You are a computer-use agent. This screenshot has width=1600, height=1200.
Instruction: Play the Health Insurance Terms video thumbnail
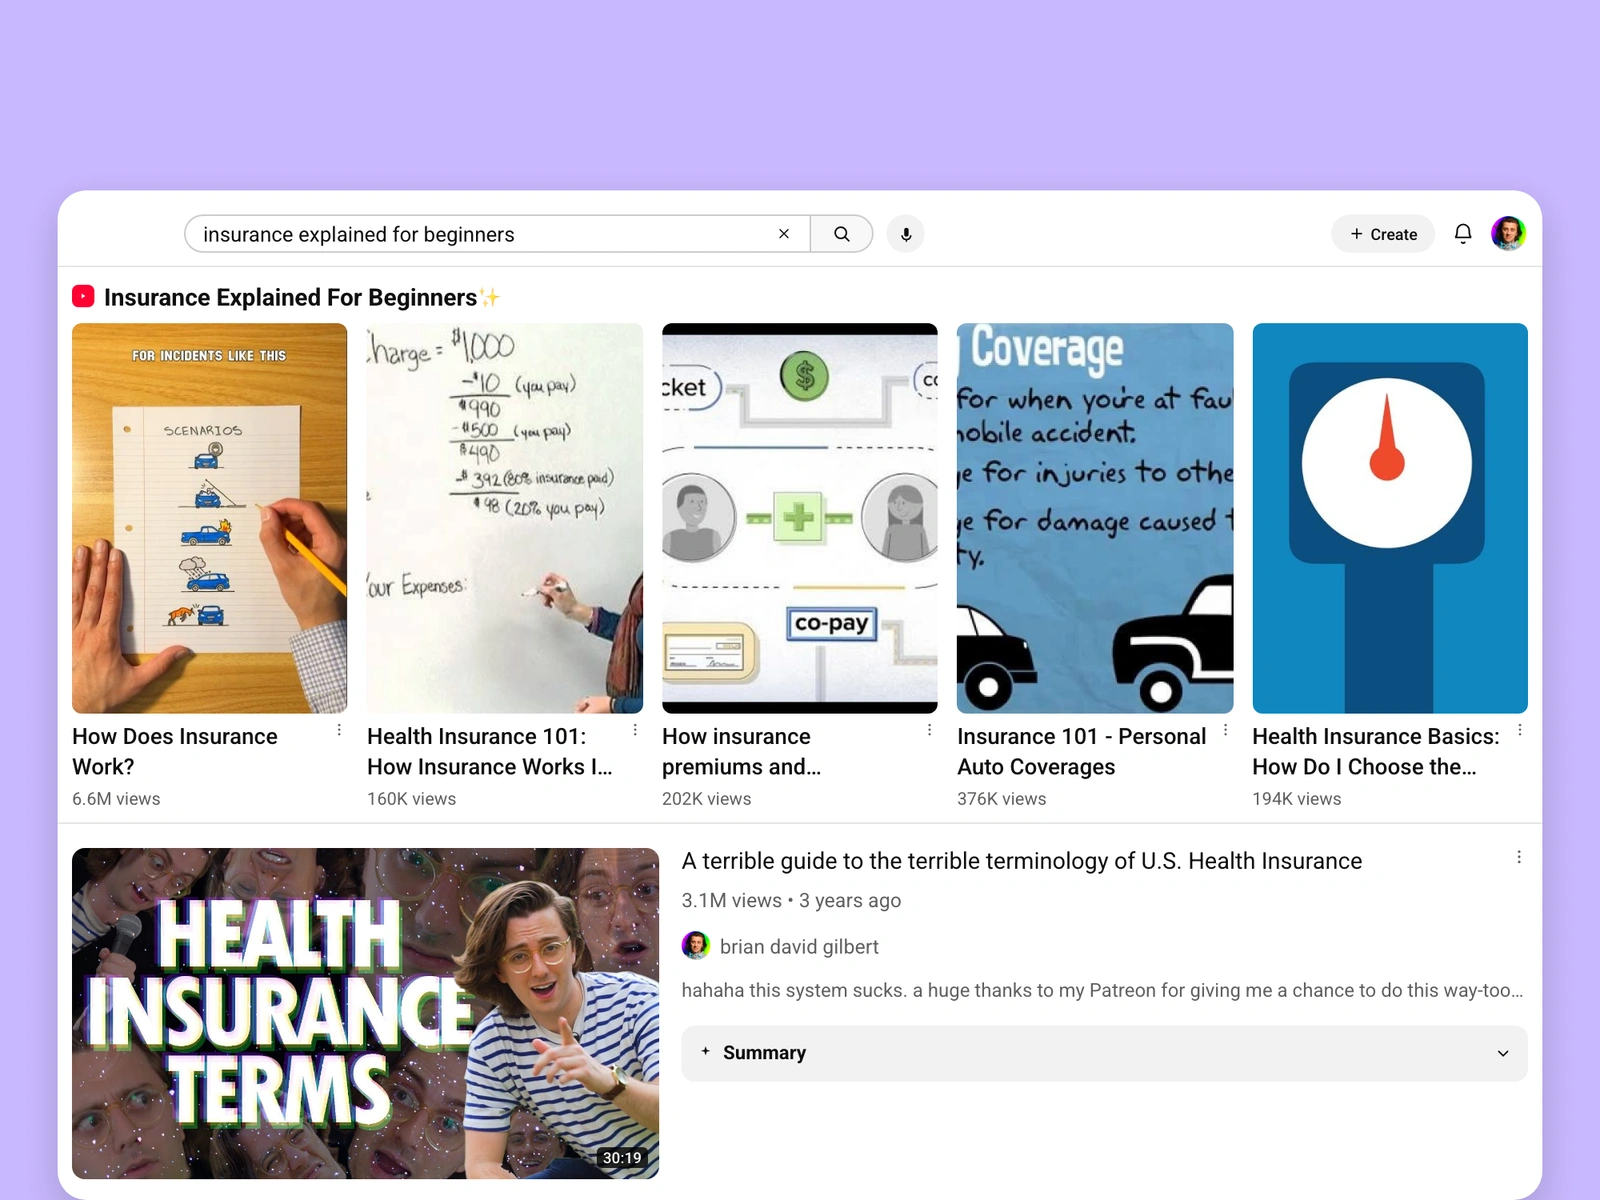(x=366, y=1013)
